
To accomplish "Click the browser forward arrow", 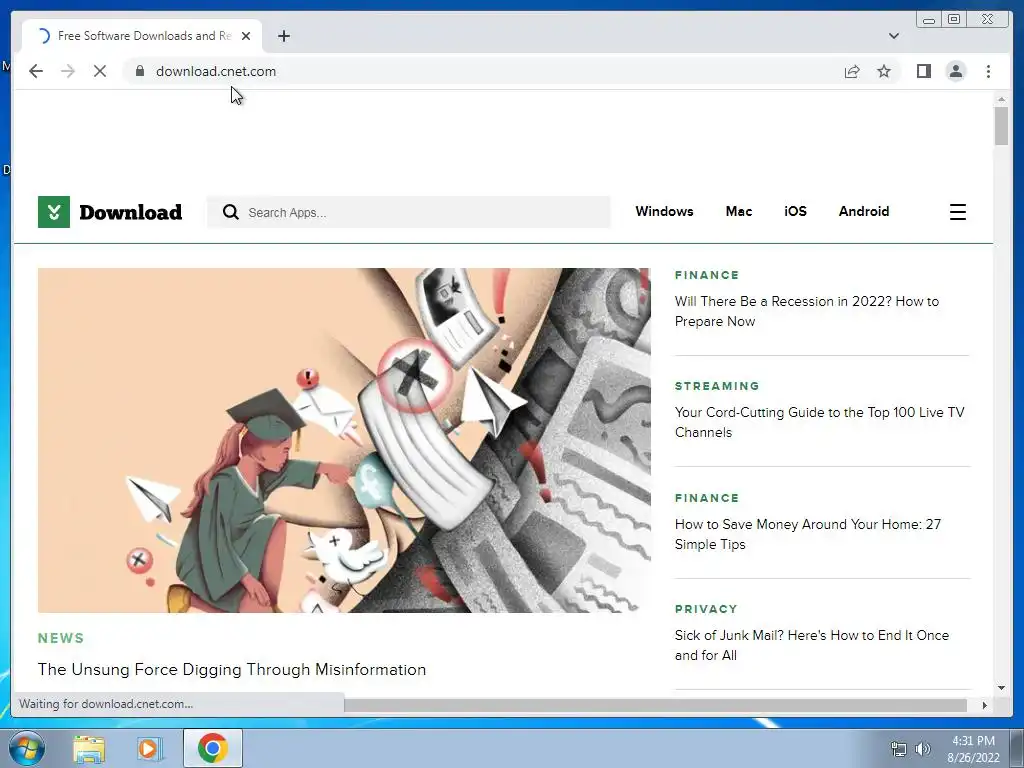I will pyautogui.click(x=68, y=71).
